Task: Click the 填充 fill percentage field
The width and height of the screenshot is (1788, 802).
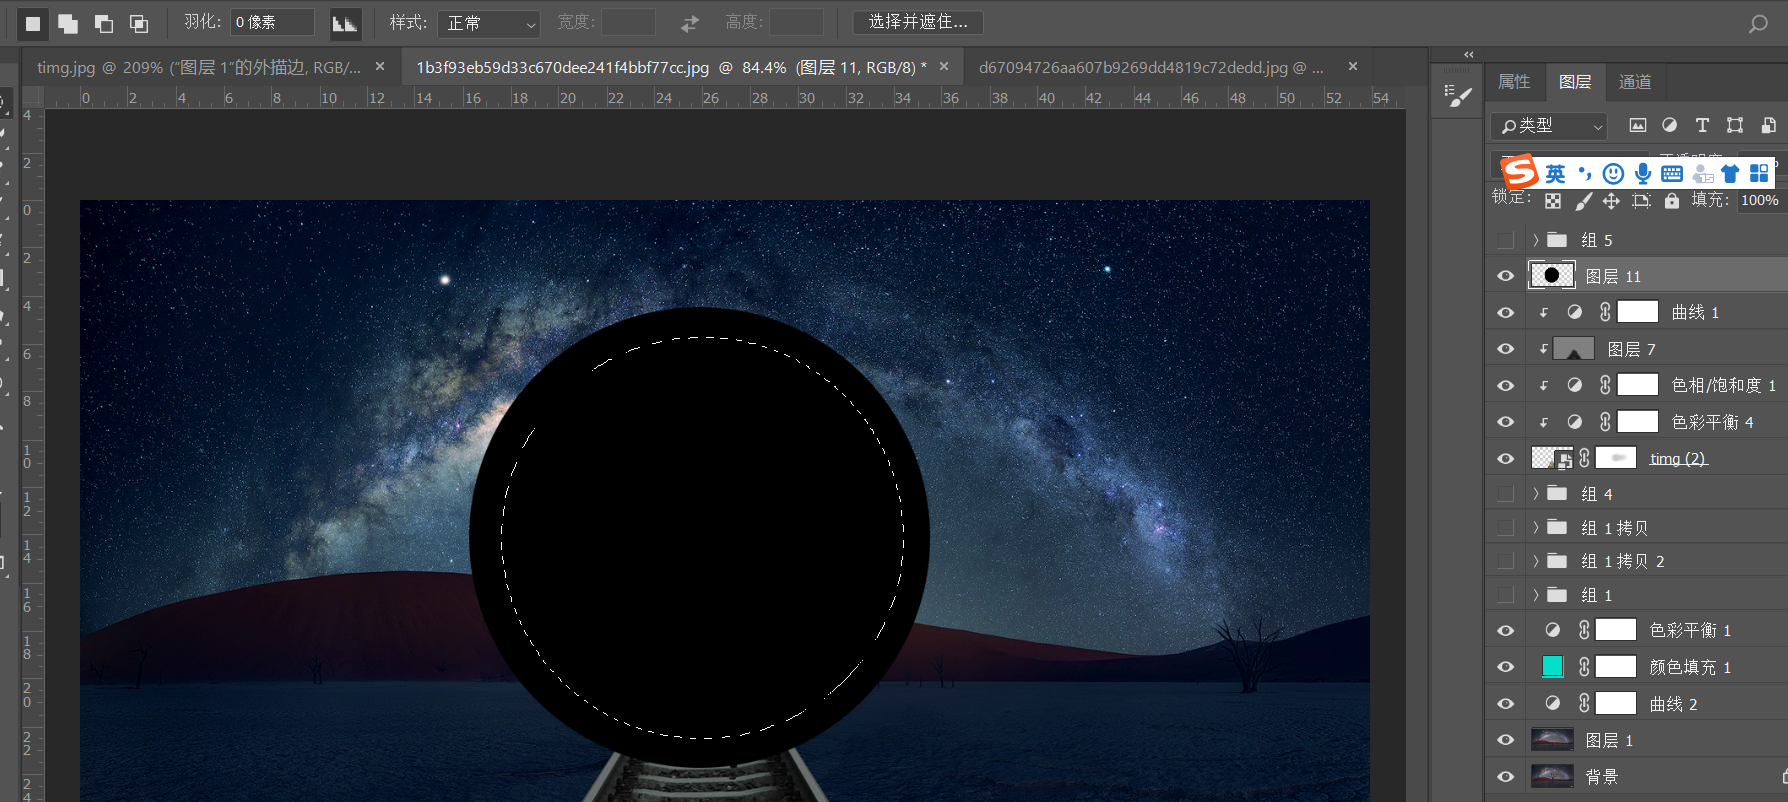Action: tap(1761, 200)
